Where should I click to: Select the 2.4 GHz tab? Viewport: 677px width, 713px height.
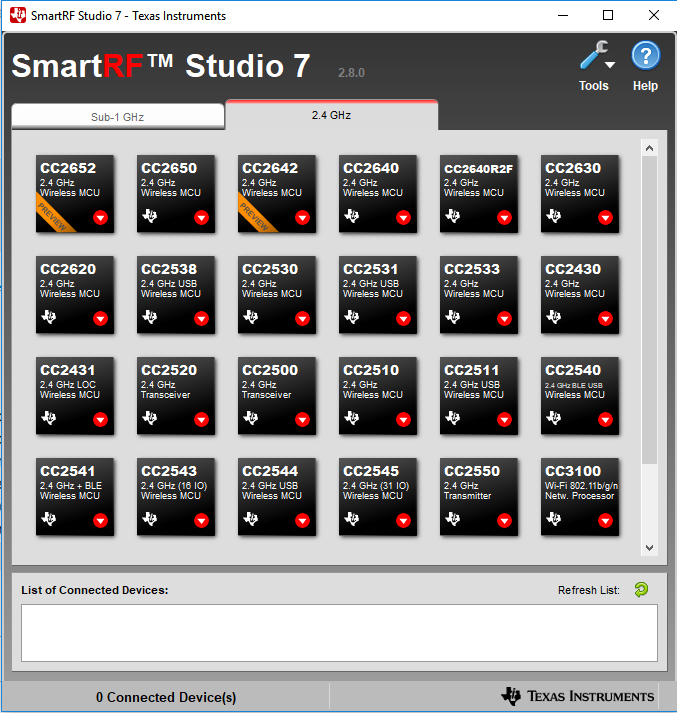(x=332, y=115)
